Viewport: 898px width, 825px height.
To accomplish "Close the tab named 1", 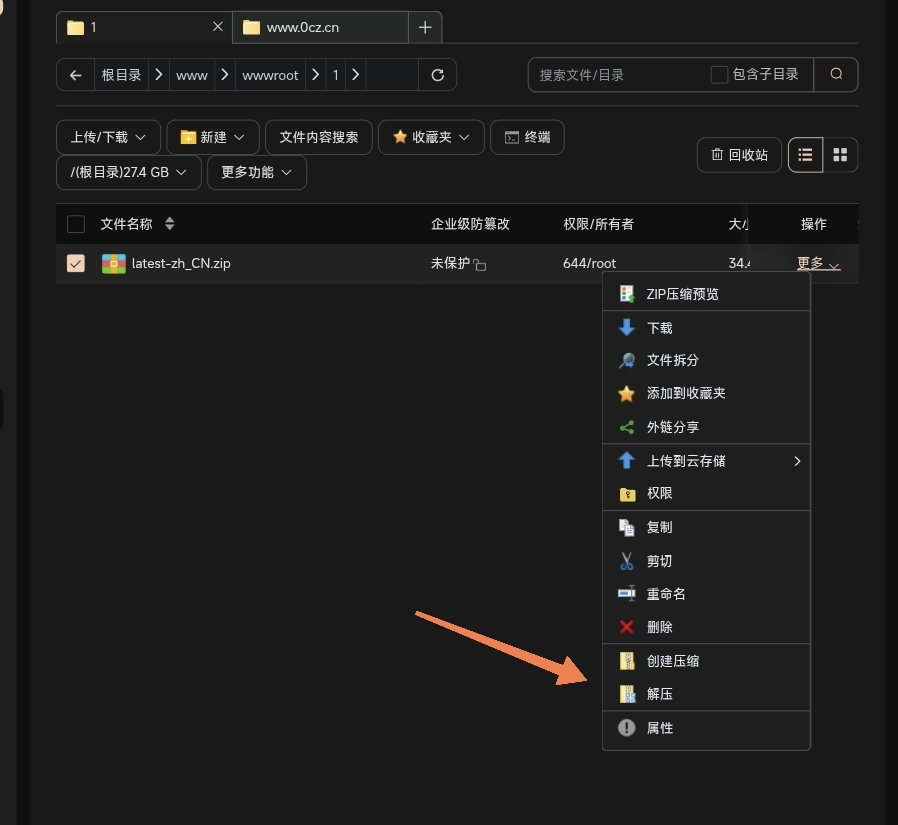I will tap(218, 27).
